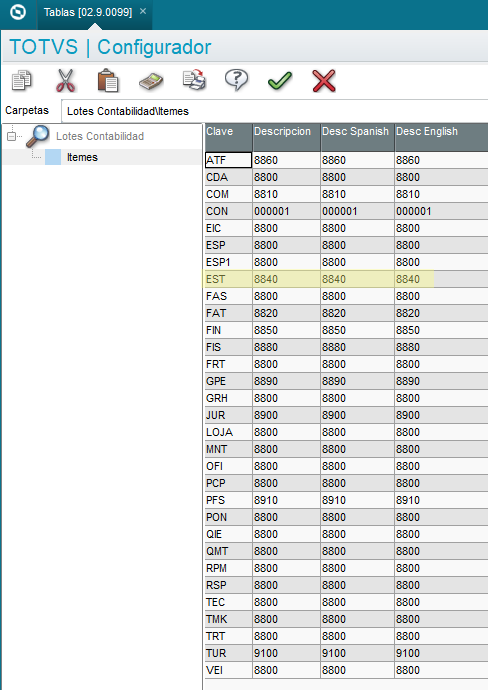Select the FAT row key
This screenshot has width=488, height=690.
point(228,313)
